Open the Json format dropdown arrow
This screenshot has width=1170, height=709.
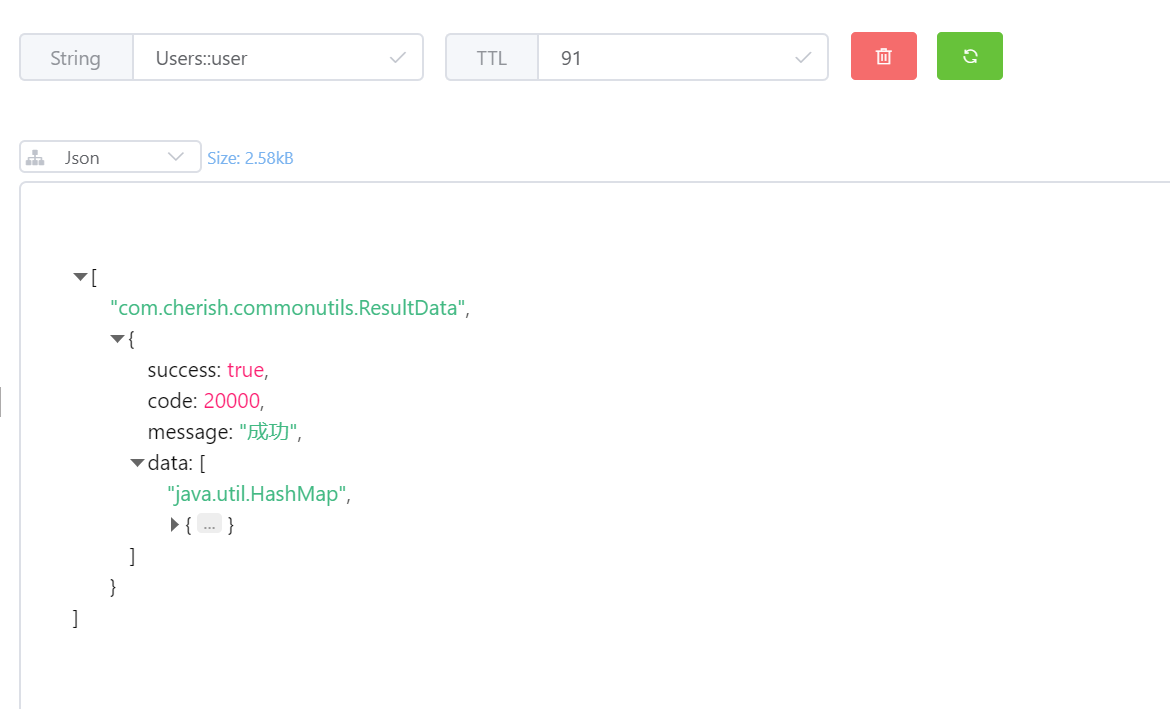[x=176, y=157]
